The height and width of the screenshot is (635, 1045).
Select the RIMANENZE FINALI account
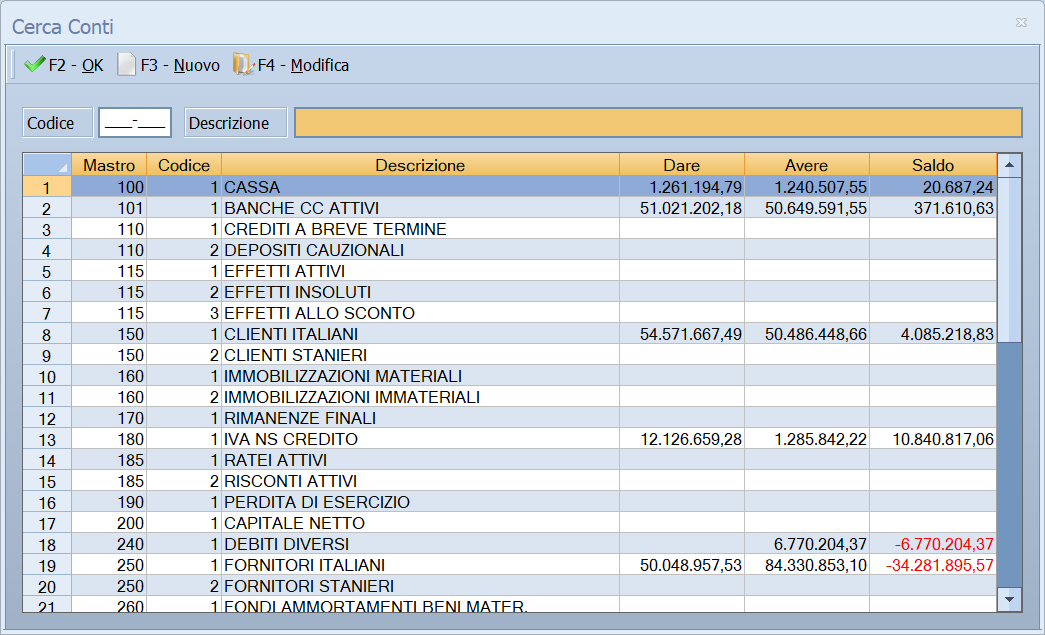pos(510,418)
